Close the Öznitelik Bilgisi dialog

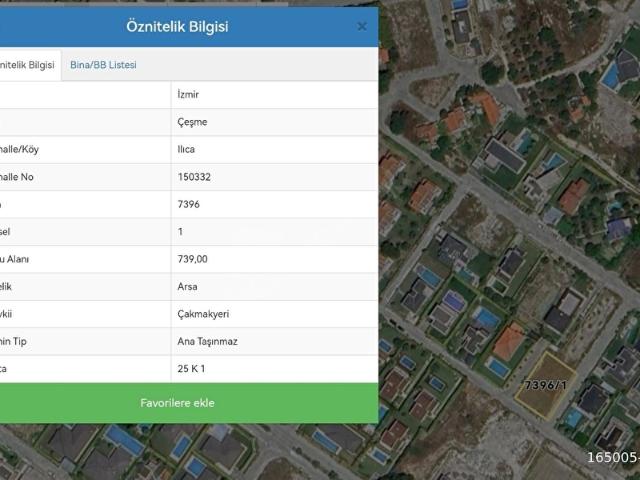362,27
